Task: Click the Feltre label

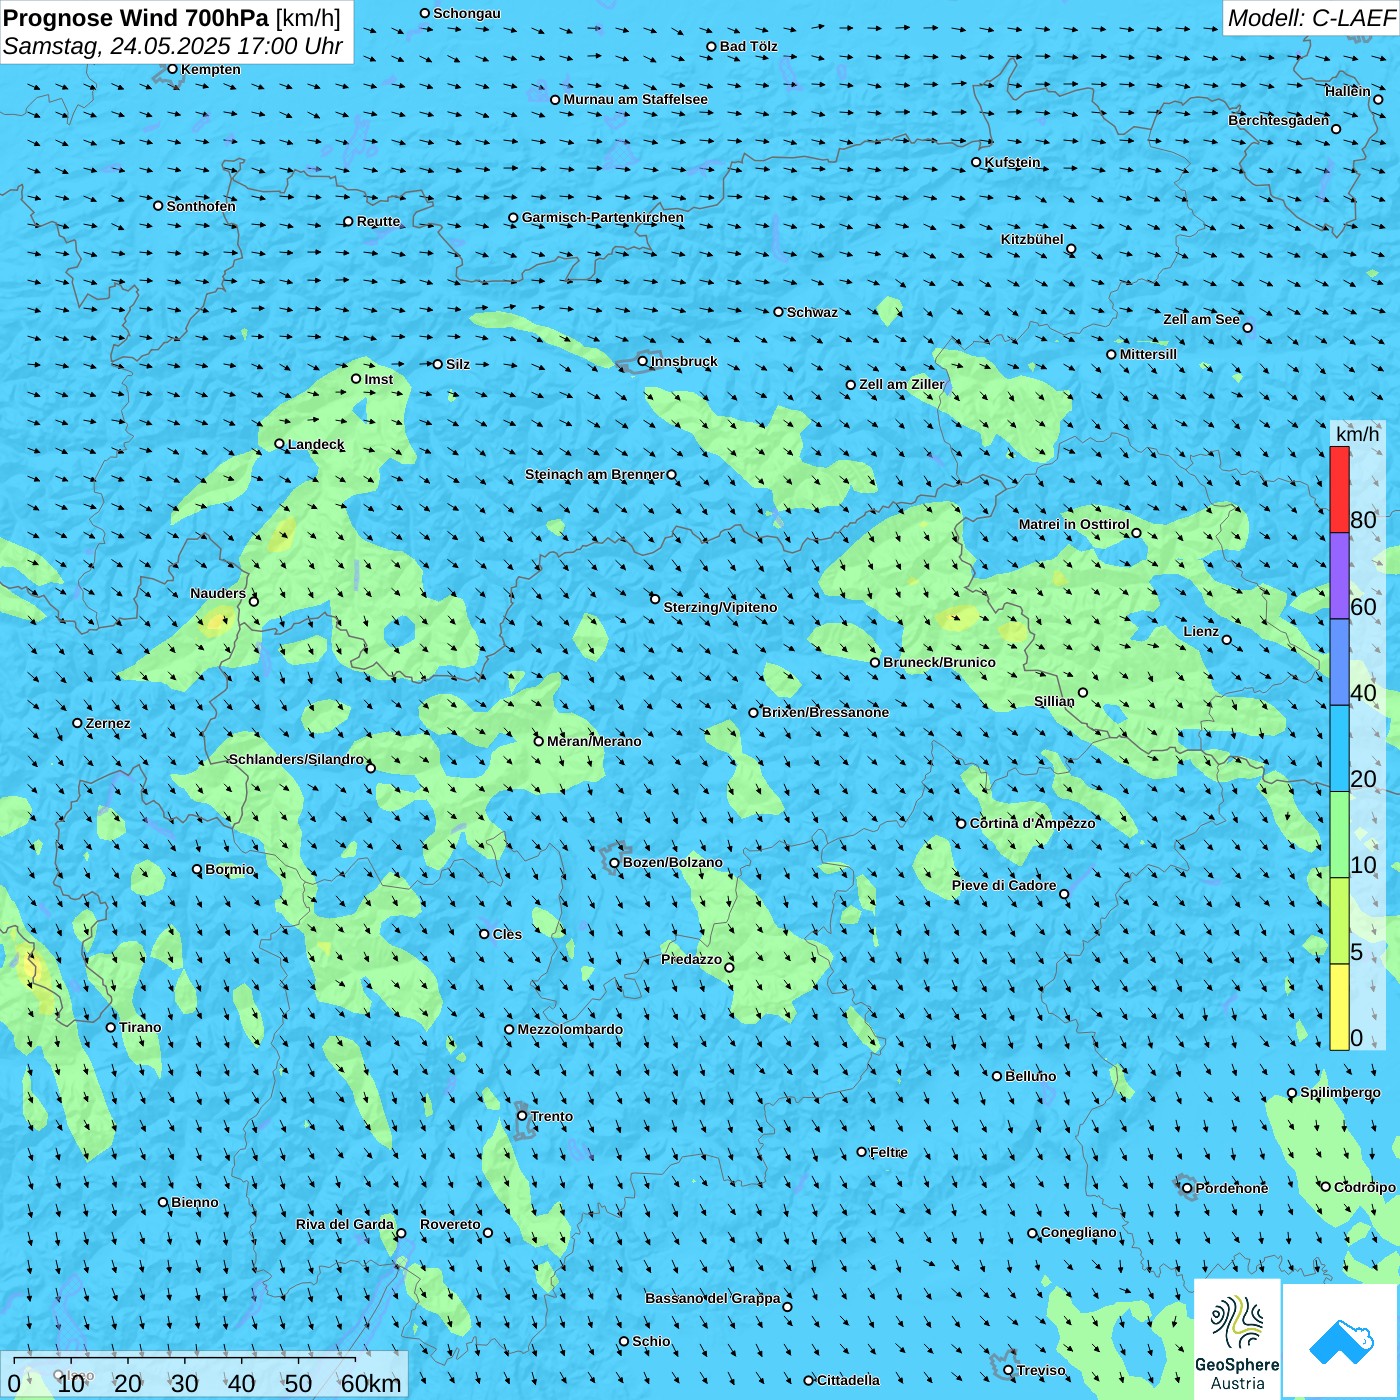Action: point(889,1152)
